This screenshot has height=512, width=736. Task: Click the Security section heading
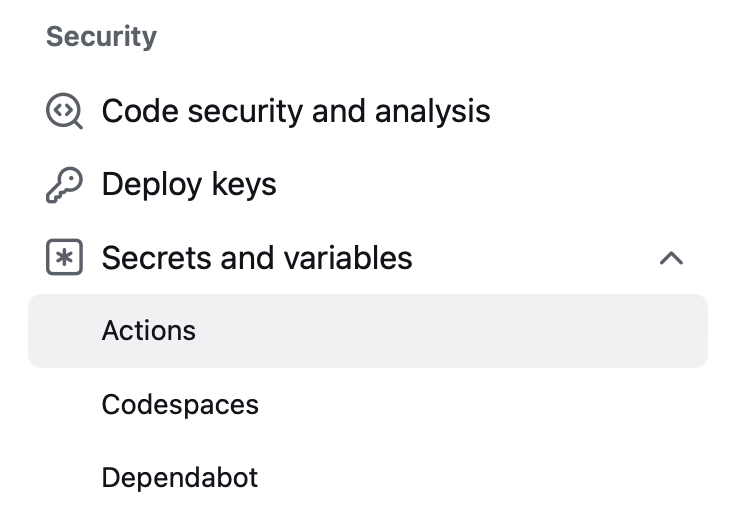tap(101, 37)
